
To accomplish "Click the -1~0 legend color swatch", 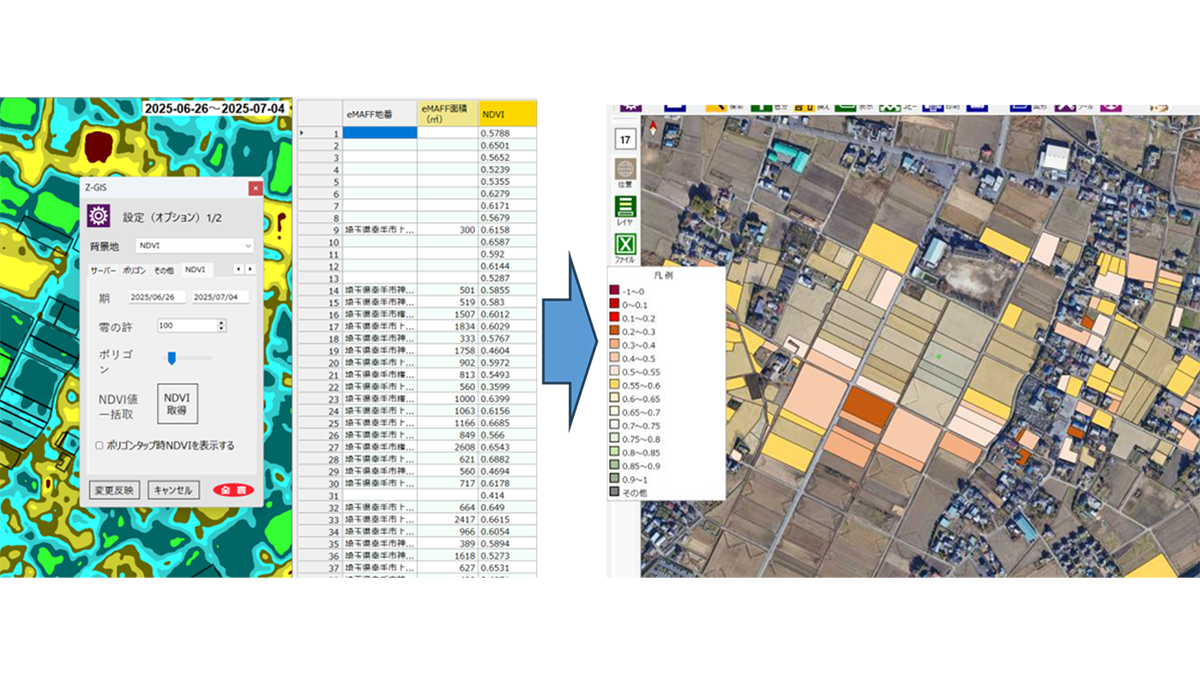I will pos(615,291).
